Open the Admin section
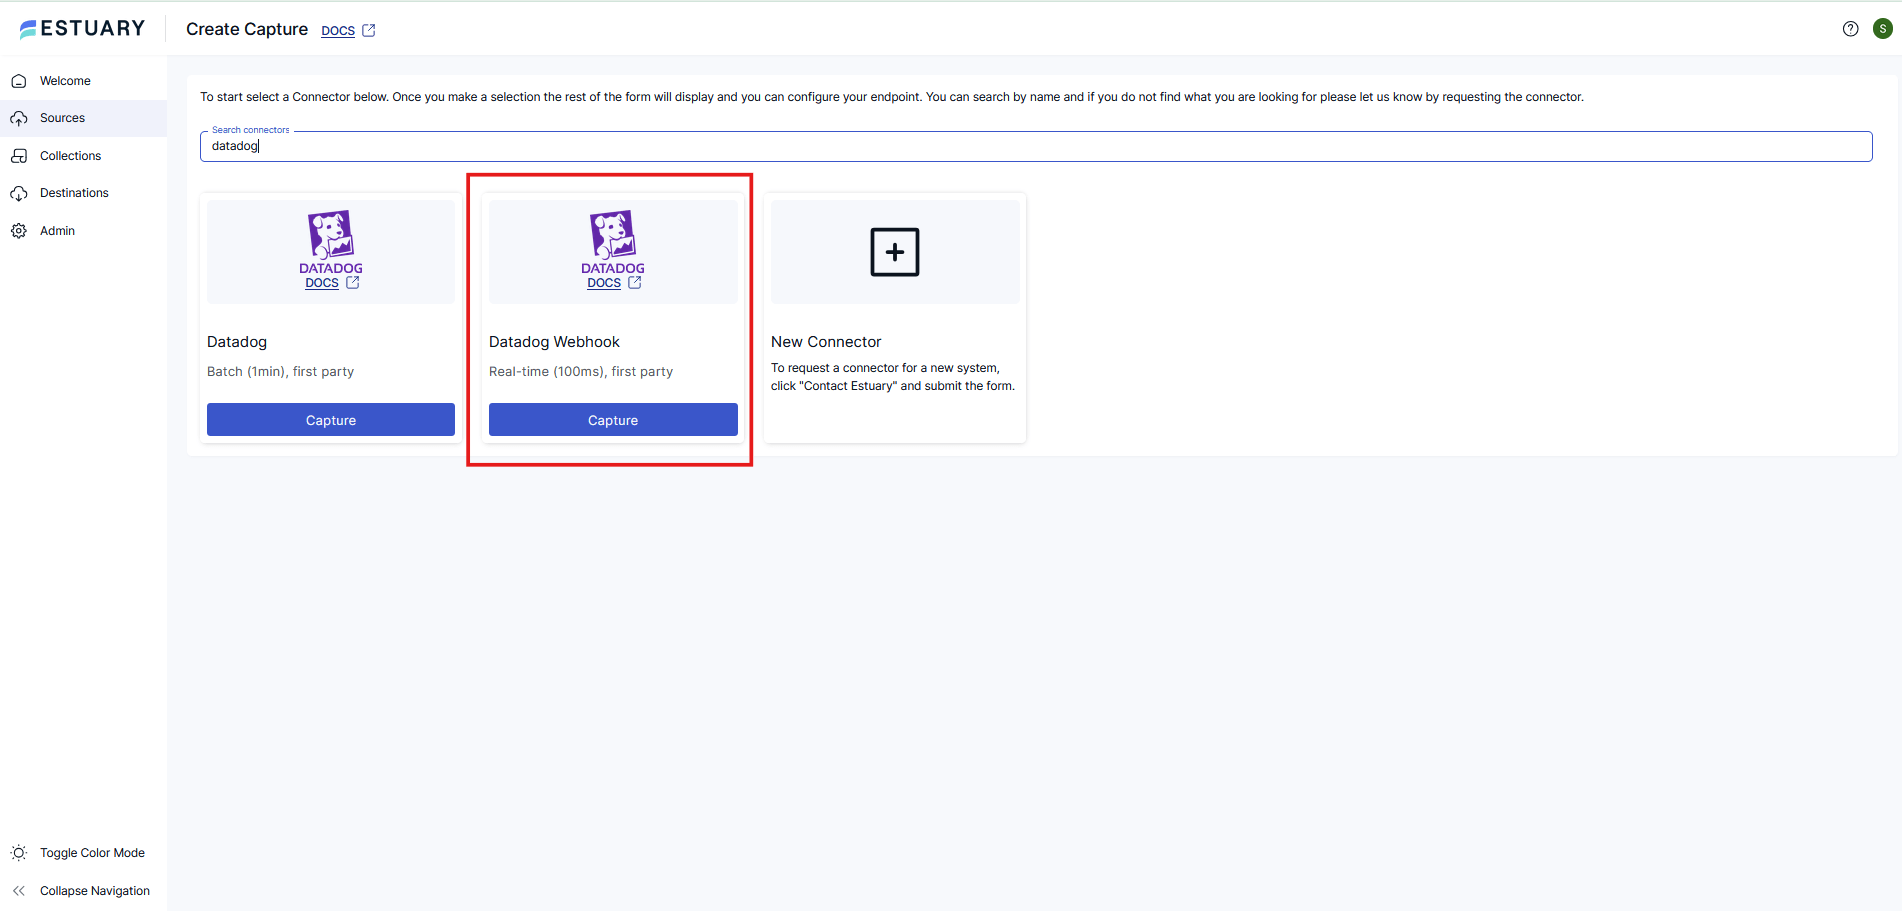 57,231
